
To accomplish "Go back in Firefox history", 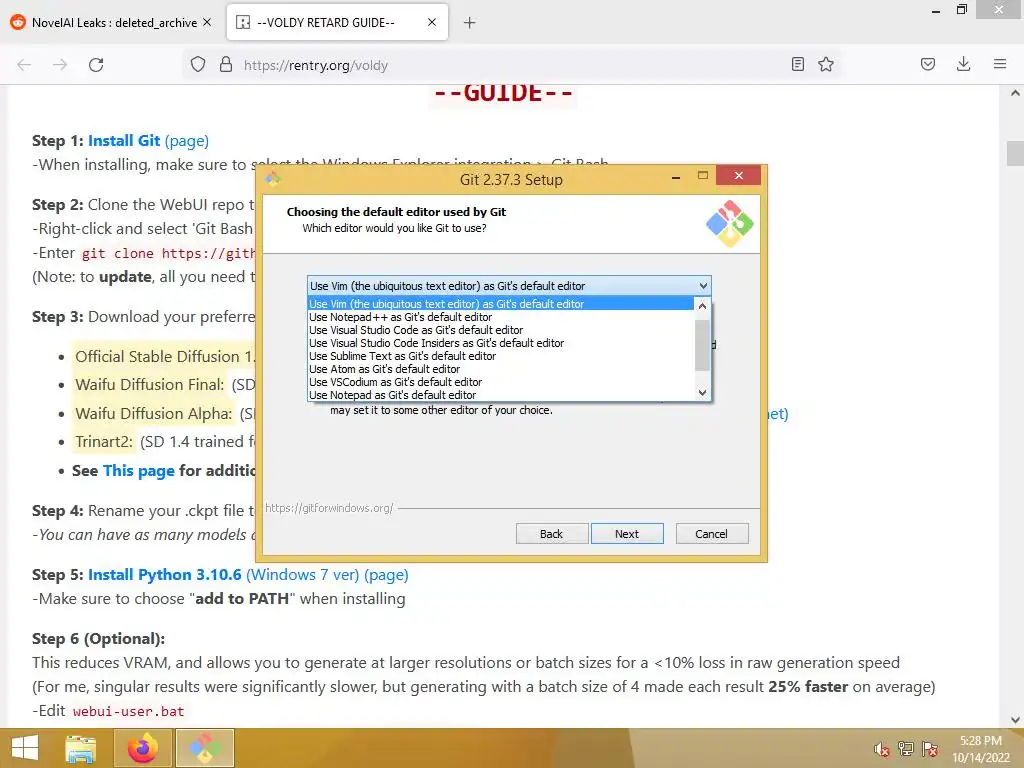I will point(24,65).
